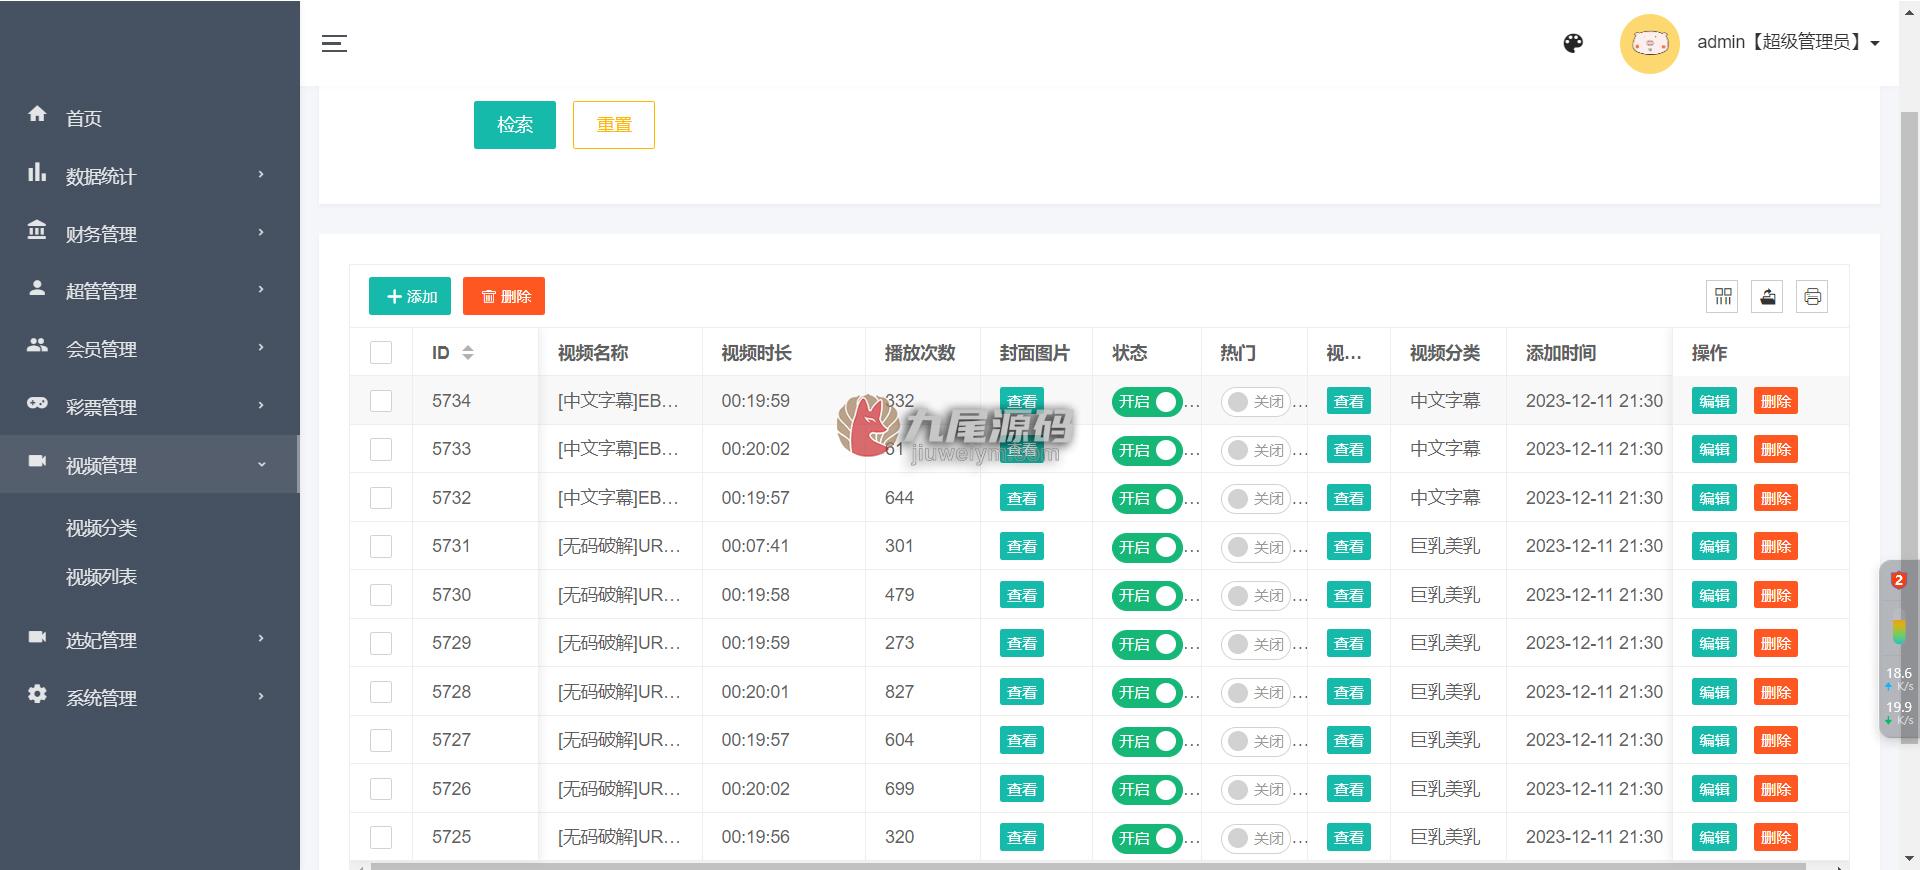Screen dimensions: 1920x870
Task: Toggle the header select-all checkbox
Action: (381, 353)
